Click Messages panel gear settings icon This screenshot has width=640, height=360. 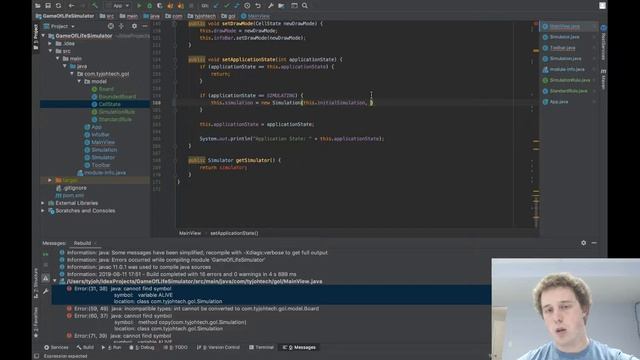coord(584,243)
